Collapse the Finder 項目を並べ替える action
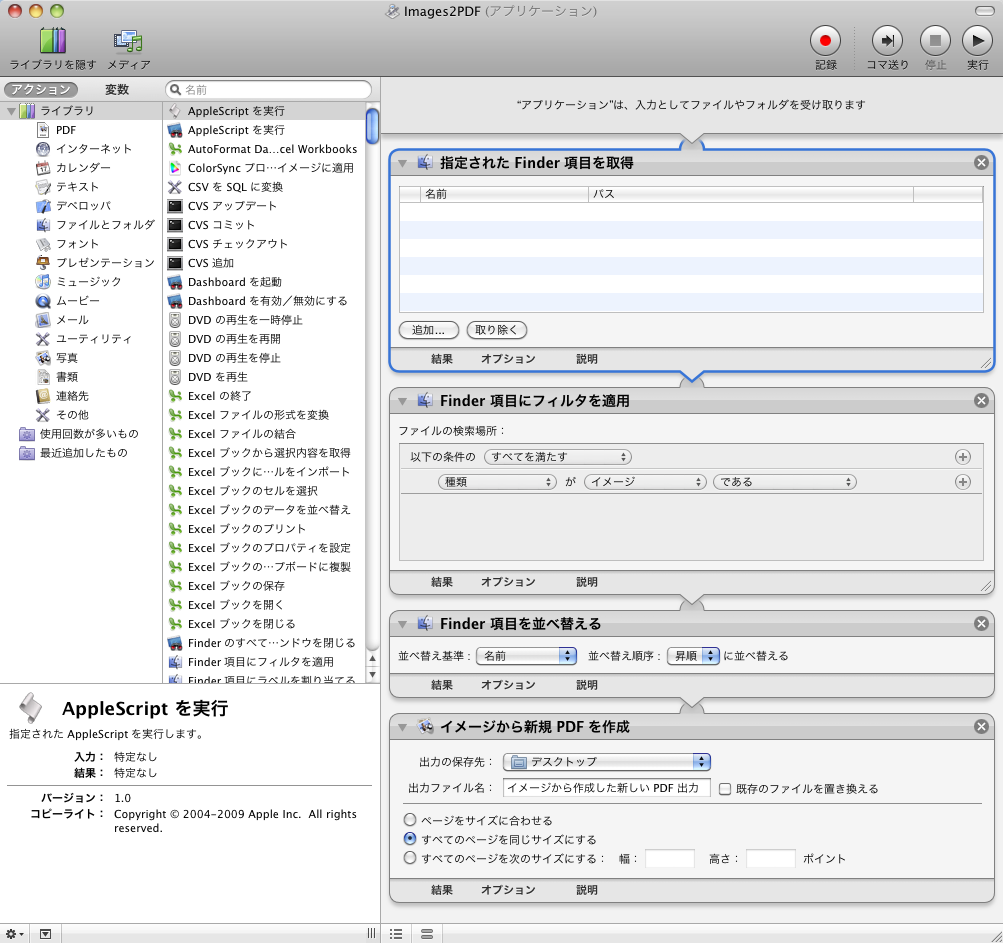The height and width of the screenshot is (943, 1003). pyautogui.click(x=402, y=624)
